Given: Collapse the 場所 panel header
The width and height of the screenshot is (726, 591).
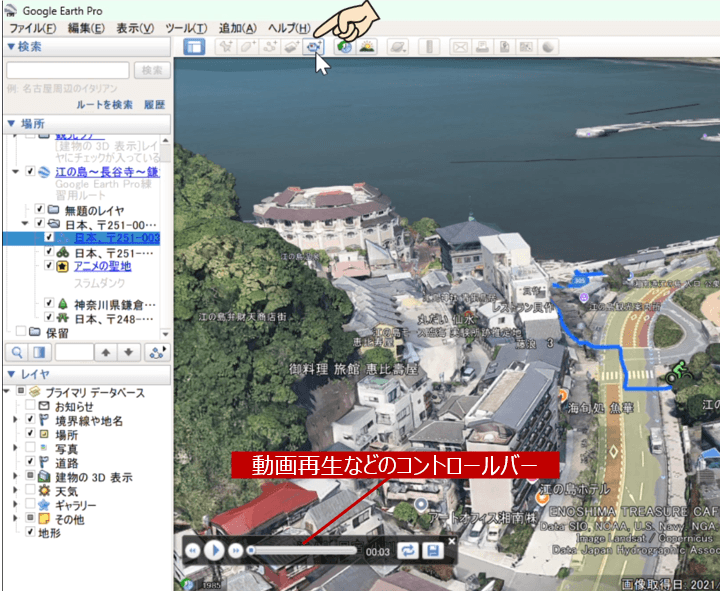Looking at the screenshot, I should [x=11, y=123].
